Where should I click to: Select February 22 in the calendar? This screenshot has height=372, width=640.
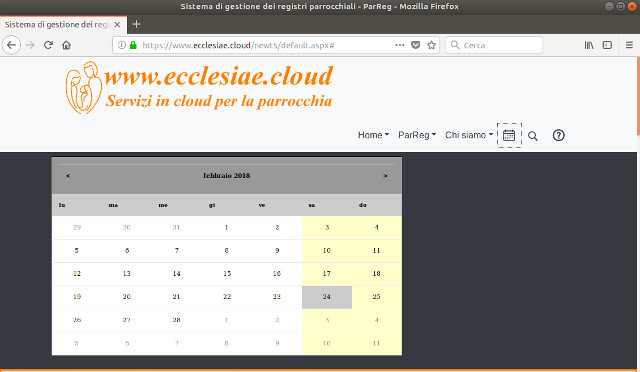(x=227, y=297)
